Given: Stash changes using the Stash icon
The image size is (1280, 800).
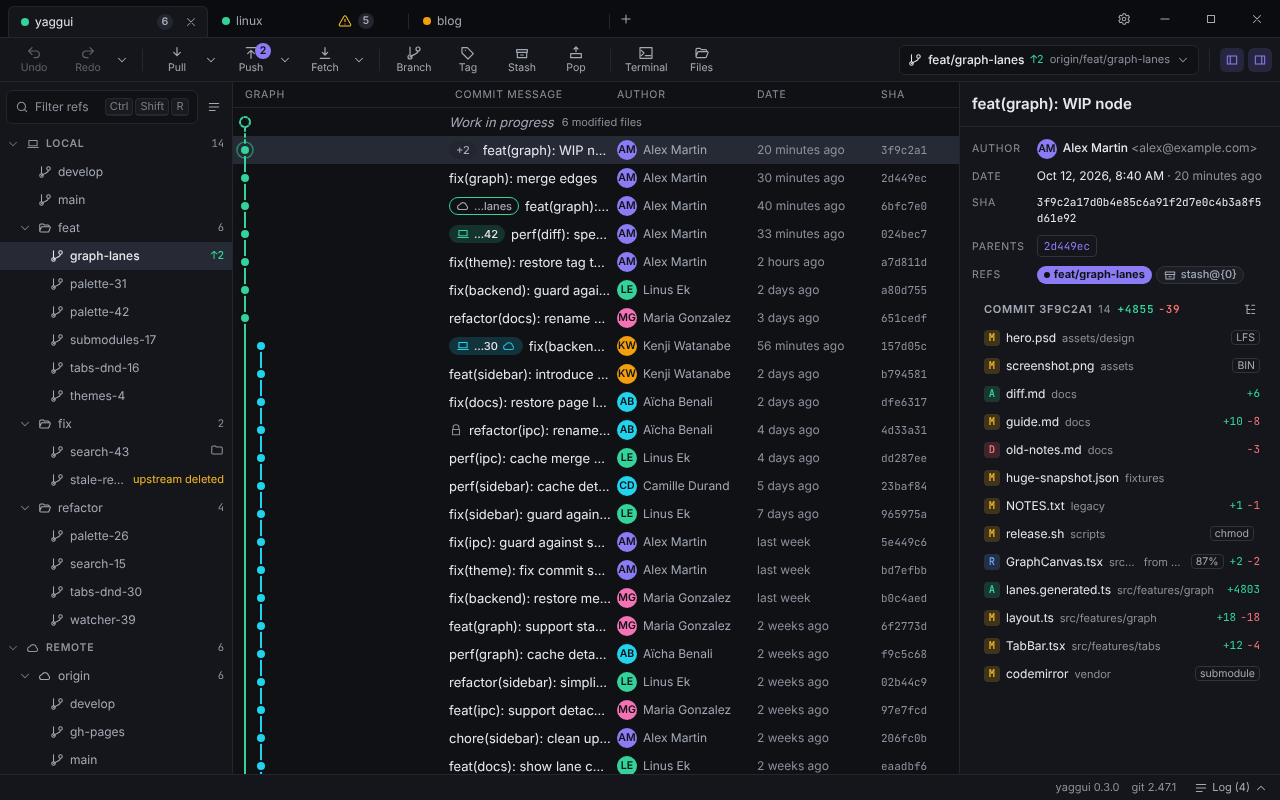Looking at the screenshot, I should pyautogui.click(x=522, y=59).
